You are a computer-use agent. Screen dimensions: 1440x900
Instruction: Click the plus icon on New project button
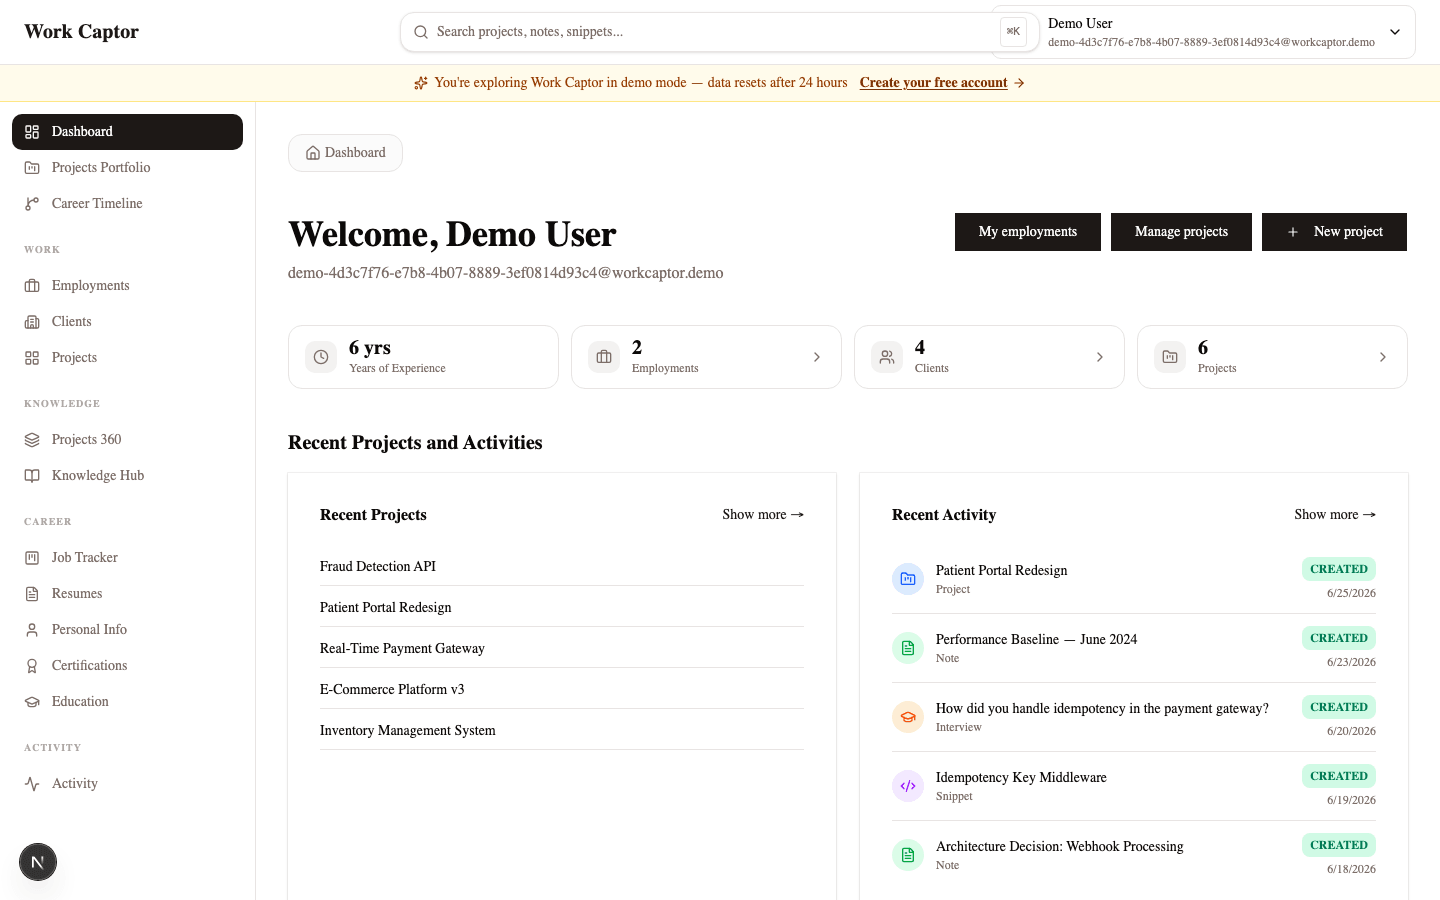coord(1293,232)
